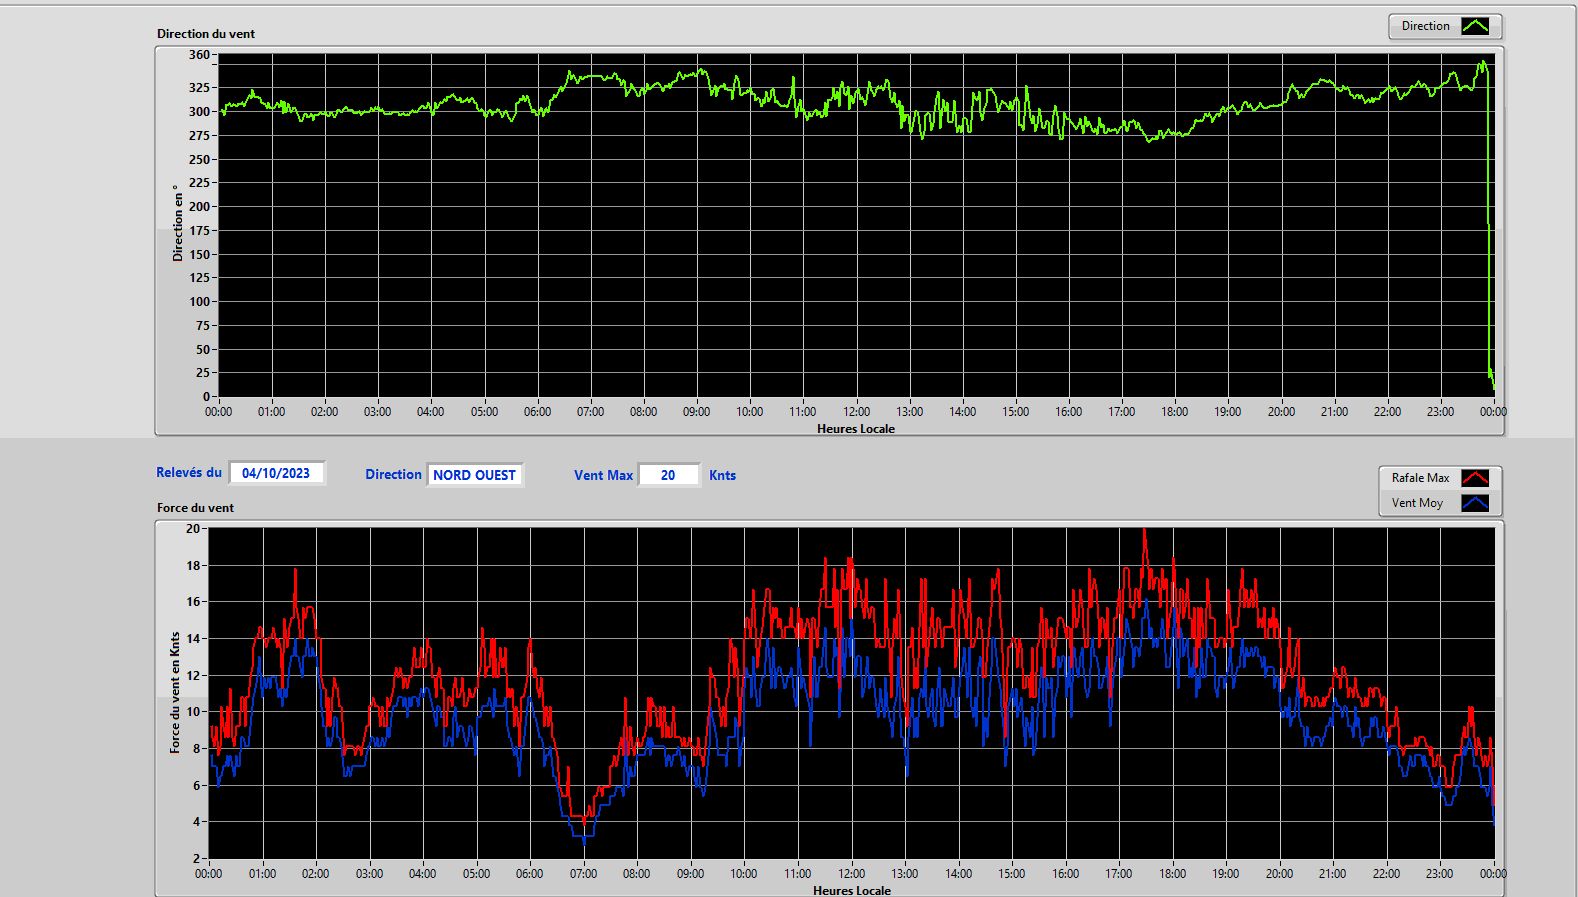This screenshot has height=897, width=1578.
Task: Click the 07:00 tick on force chart
Action: tap(583, 873)
